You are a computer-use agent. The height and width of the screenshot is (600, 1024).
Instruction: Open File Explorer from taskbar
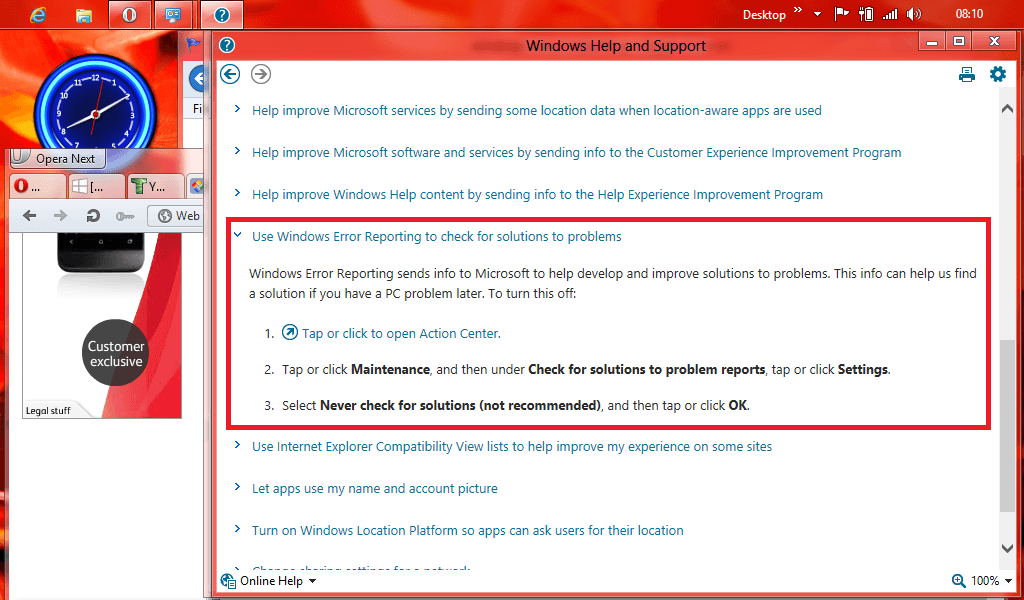[x=84, y=15]
